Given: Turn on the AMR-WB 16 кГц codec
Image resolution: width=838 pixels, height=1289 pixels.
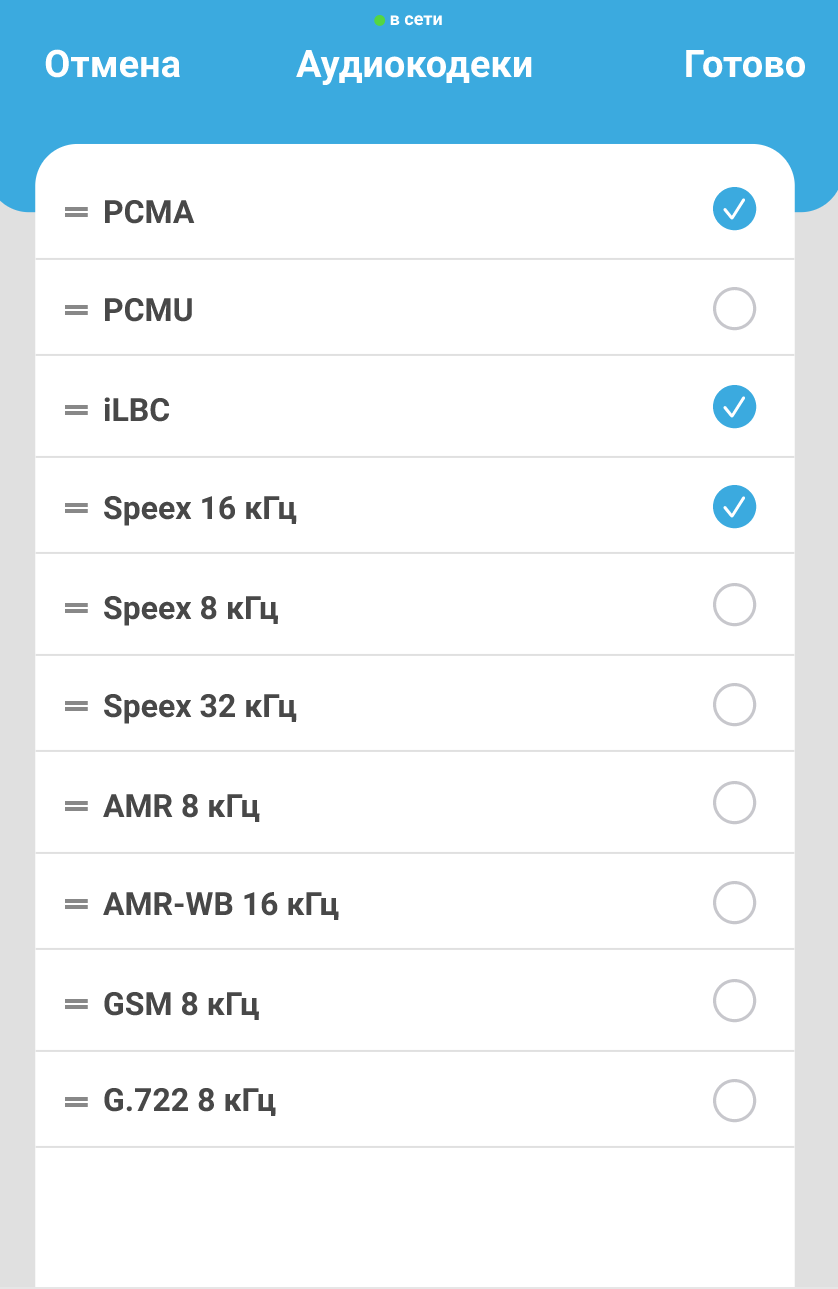Looking at the screenshot, I should click(x=734, y=902).
